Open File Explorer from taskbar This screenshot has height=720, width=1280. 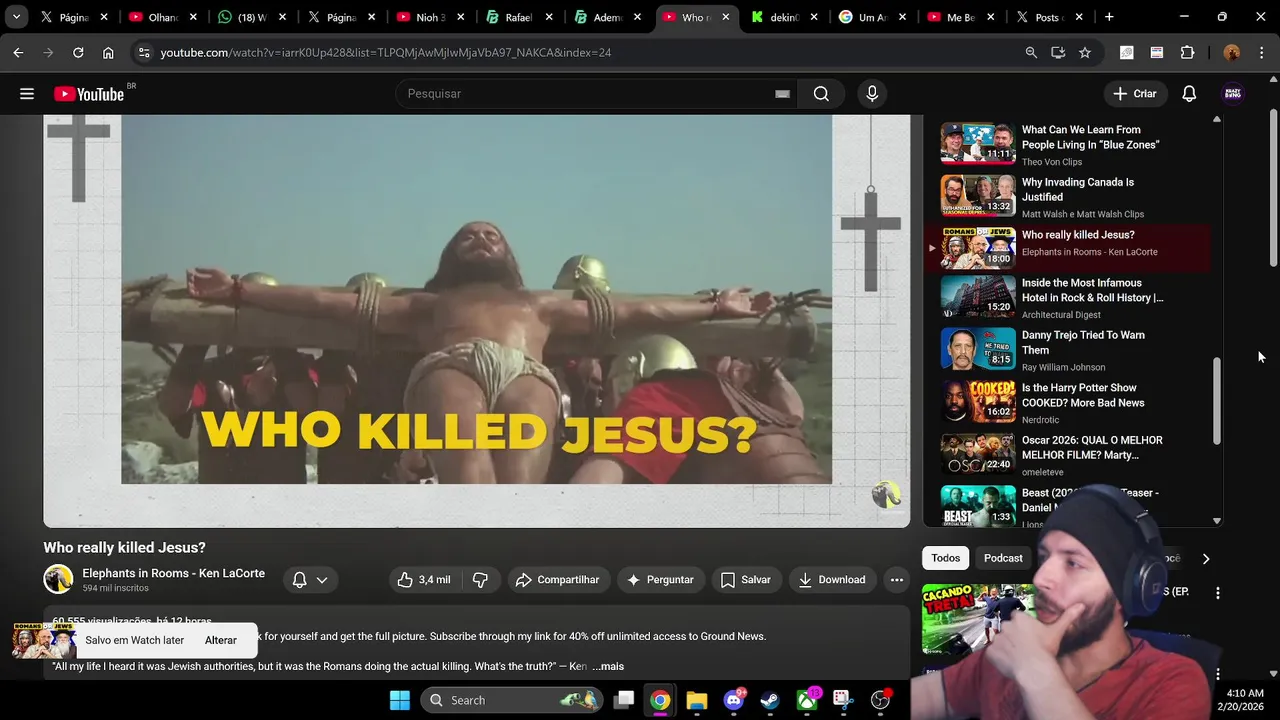[x=697, y=700]
